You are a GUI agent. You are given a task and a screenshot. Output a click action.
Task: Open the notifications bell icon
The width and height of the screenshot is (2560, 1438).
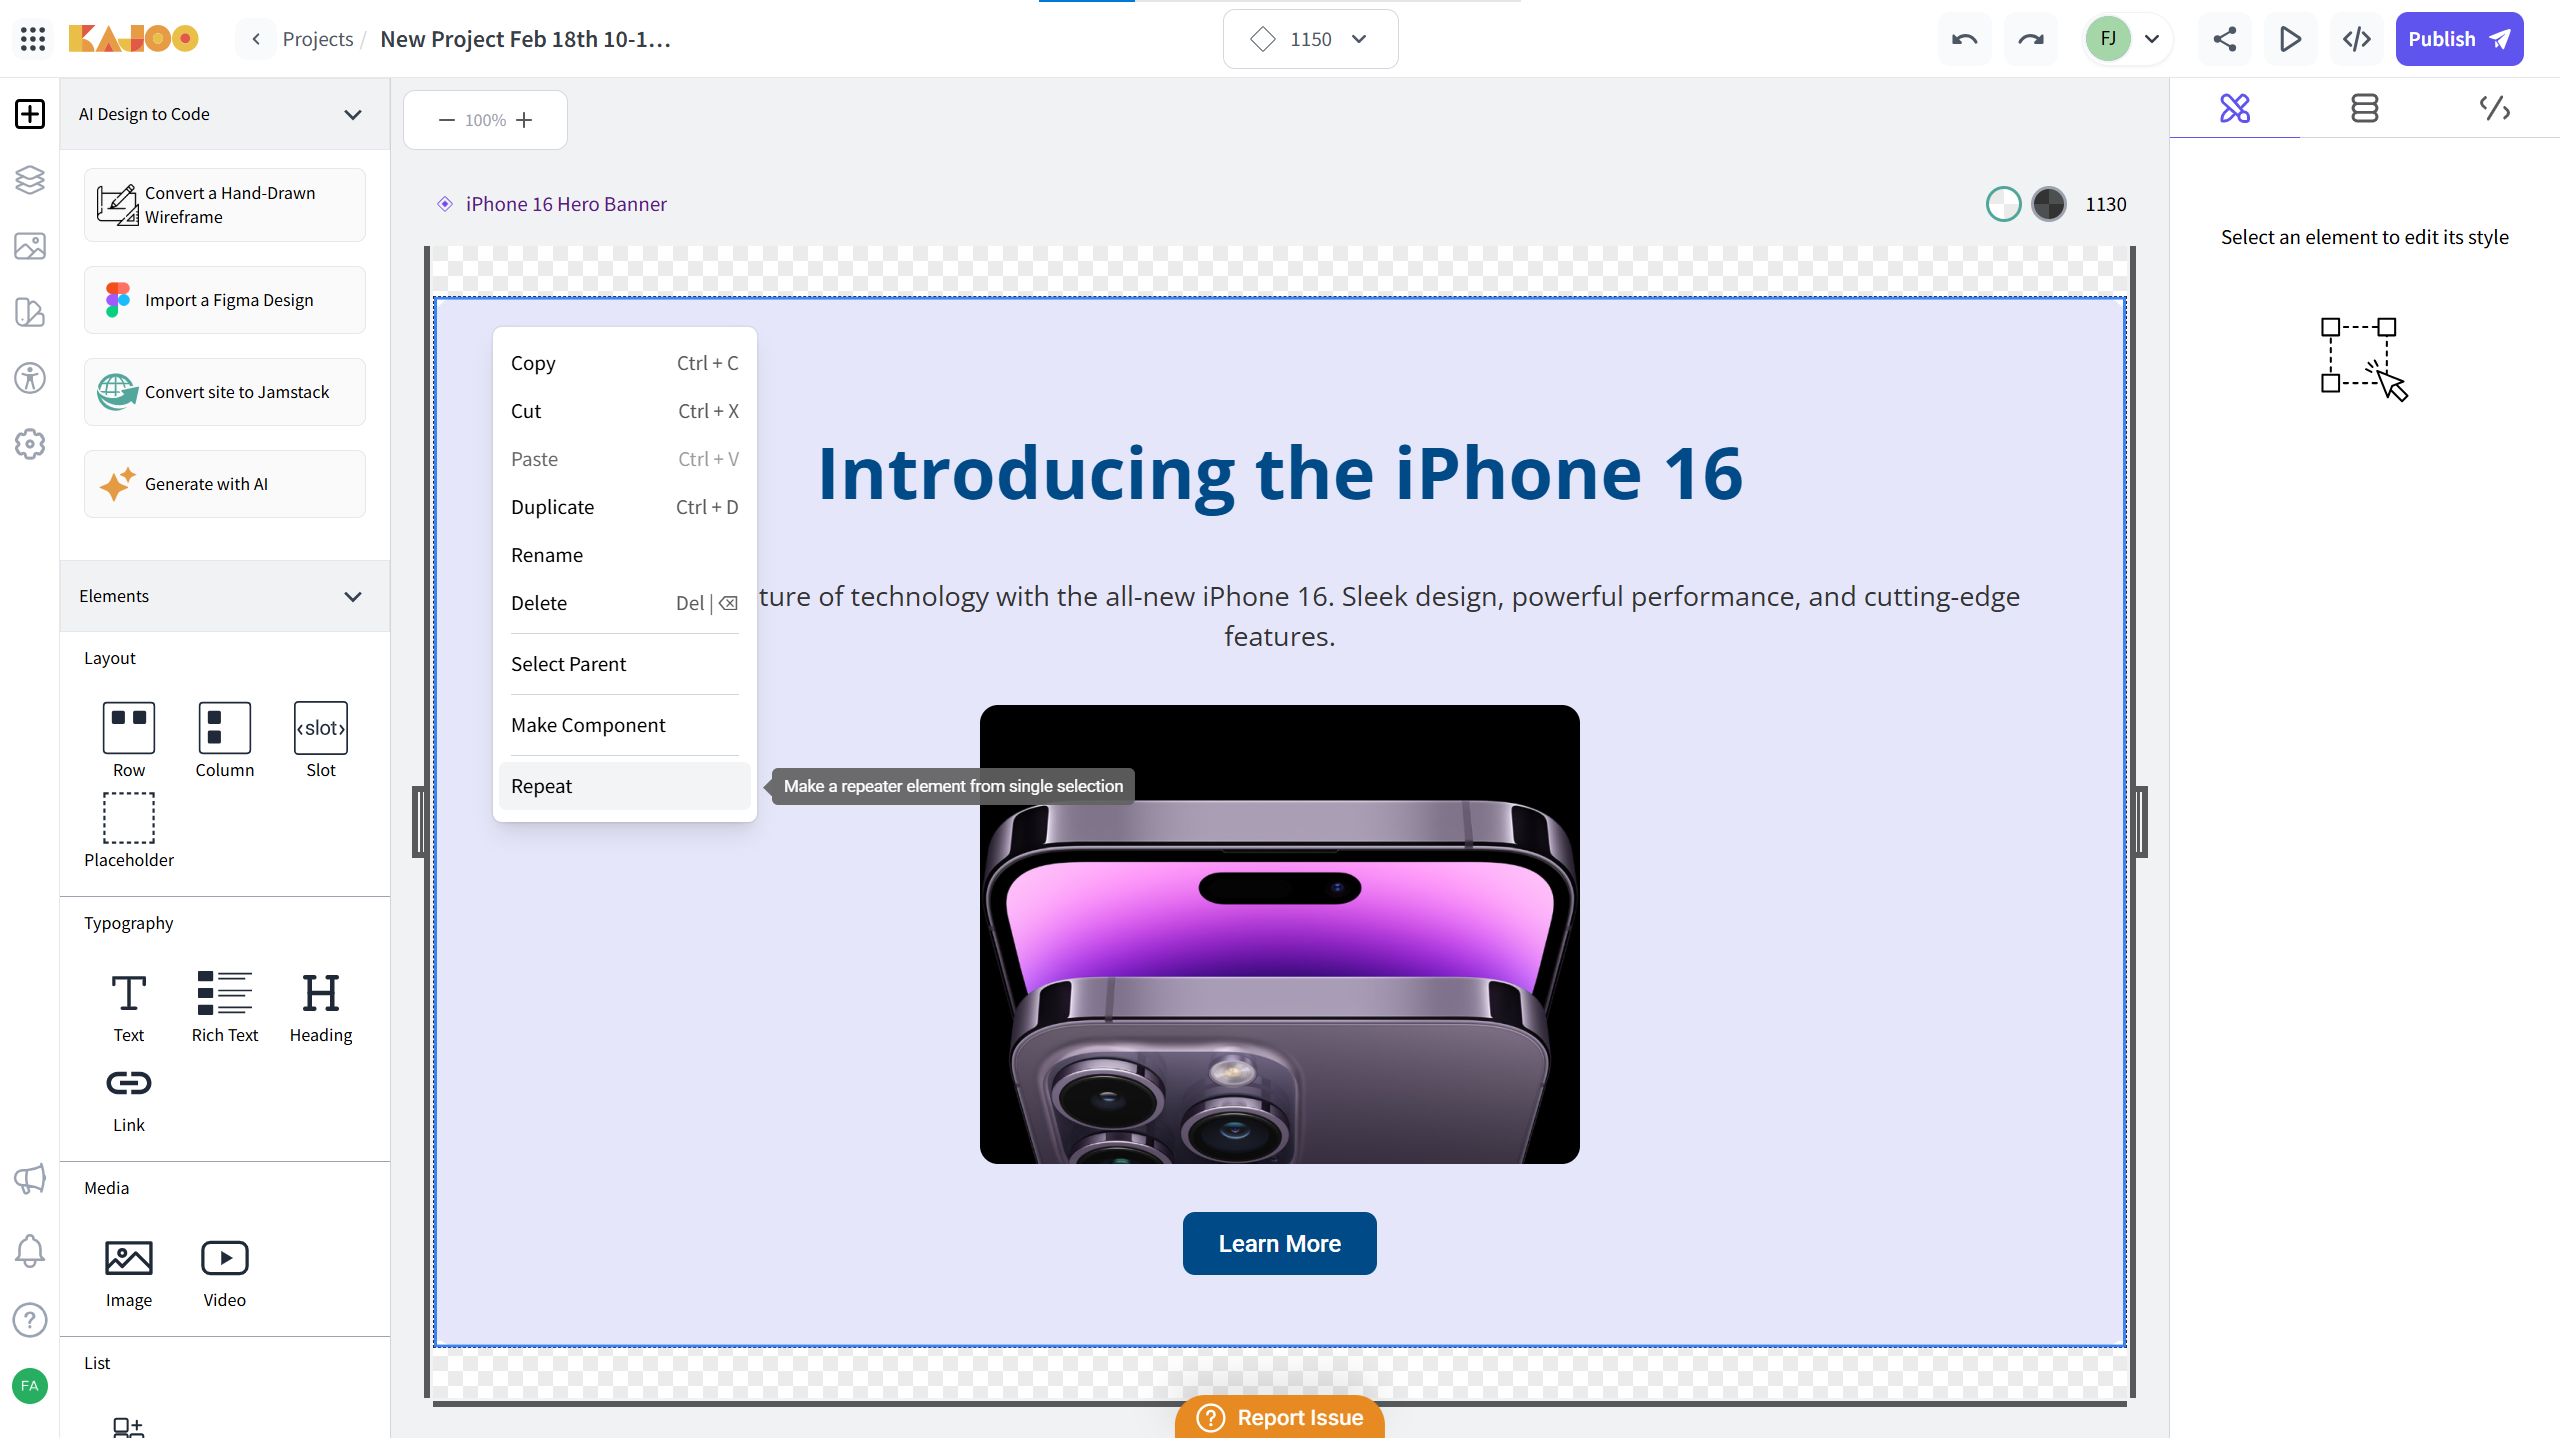[30, 1251]
